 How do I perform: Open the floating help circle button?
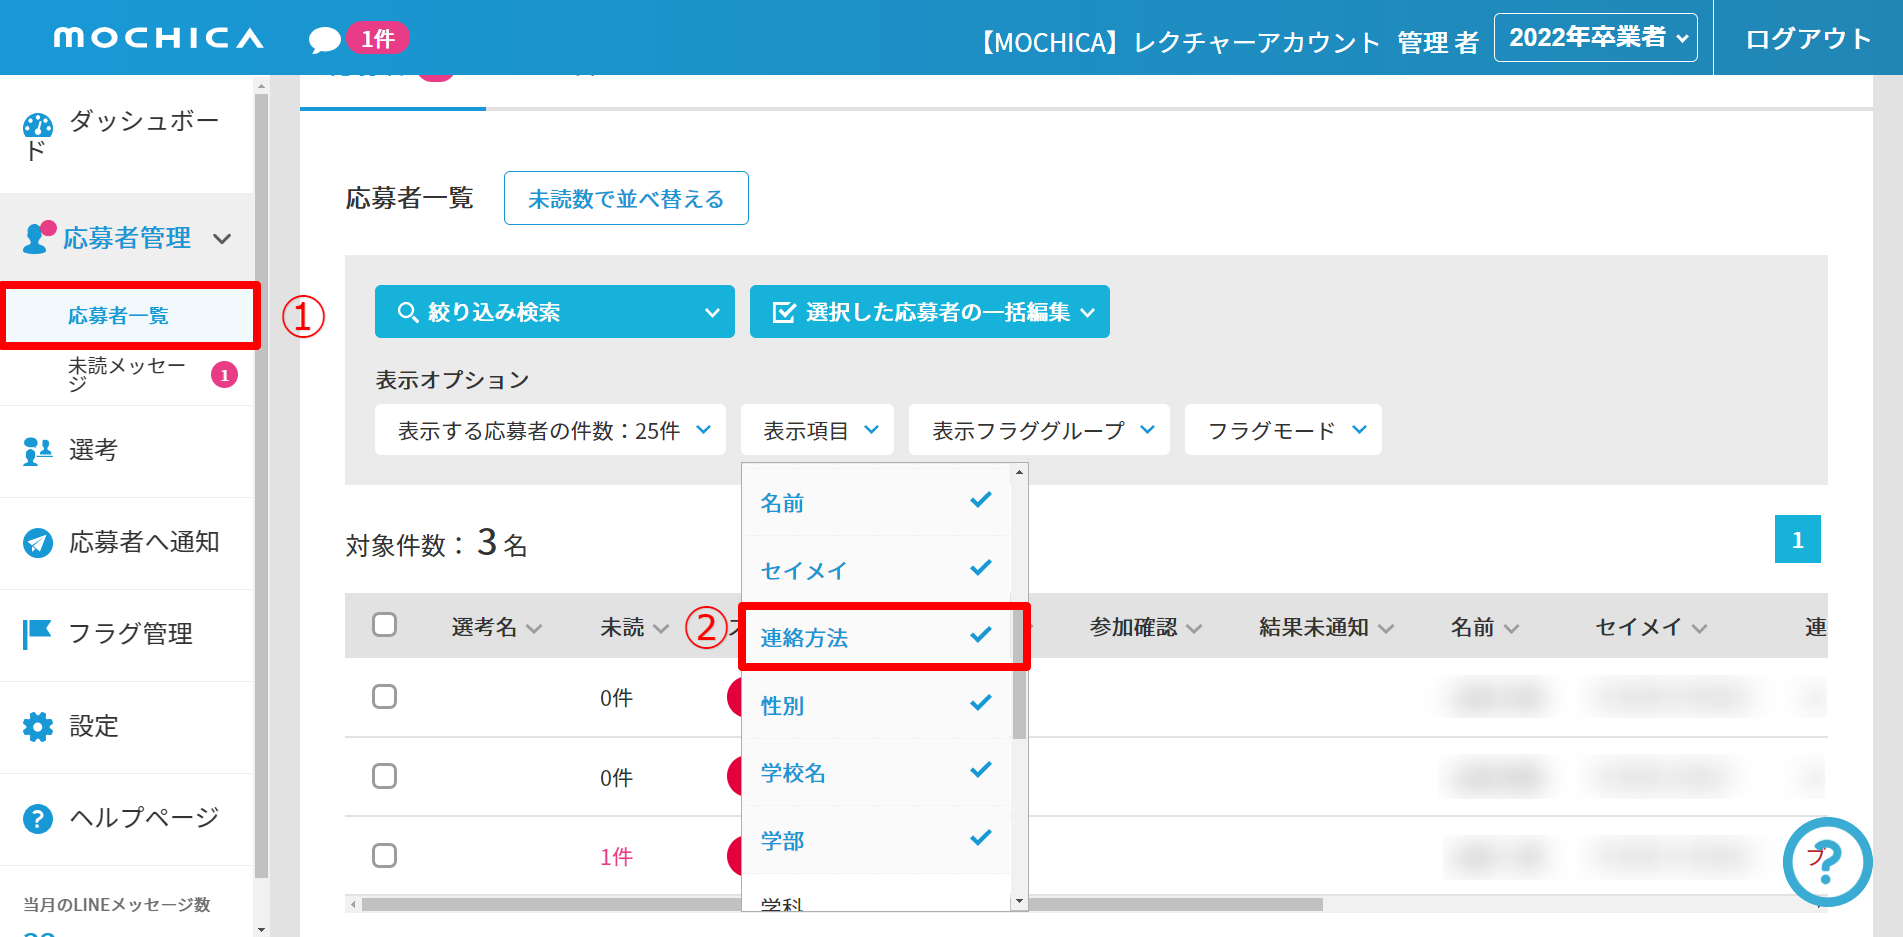coord(1826,861)
